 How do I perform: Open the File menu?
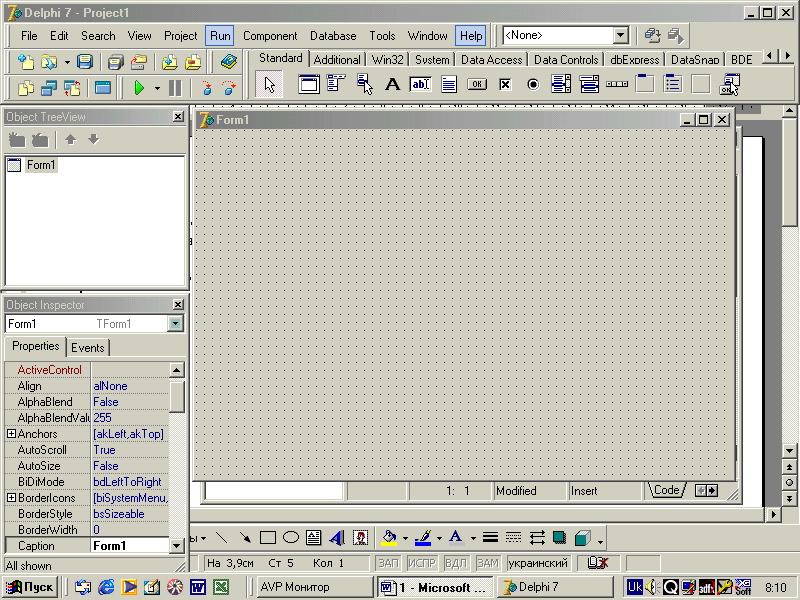click(x=29, y=36)
